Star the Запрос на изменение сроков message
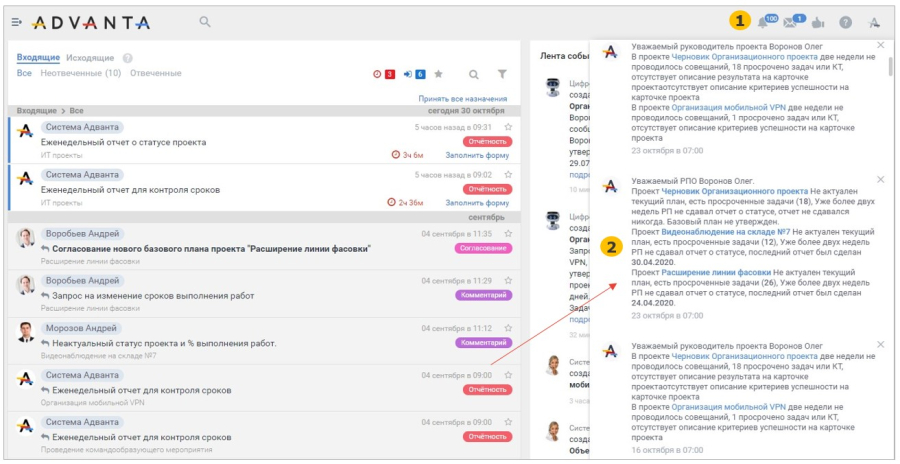The image size is (900, 464). [508, 281]
